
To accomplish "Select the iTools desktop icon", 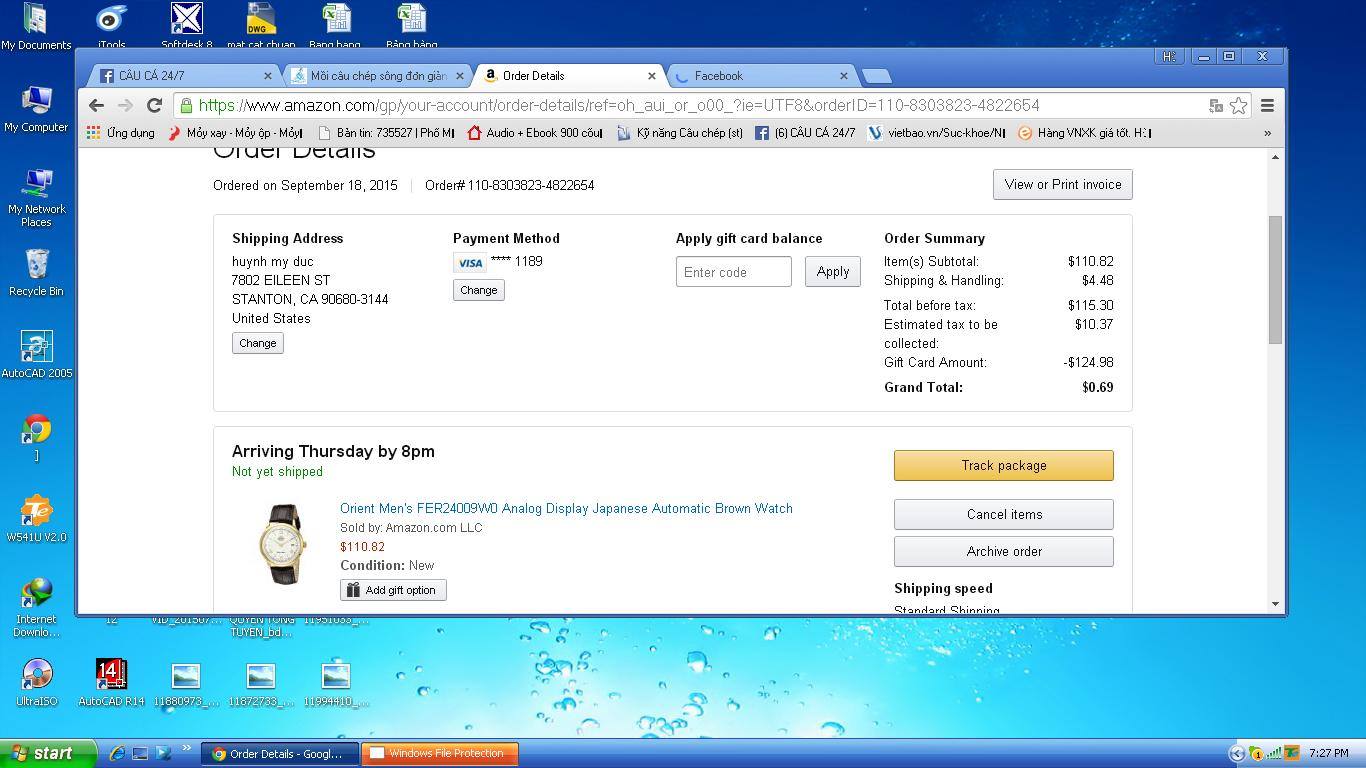I will click(111, 27).
